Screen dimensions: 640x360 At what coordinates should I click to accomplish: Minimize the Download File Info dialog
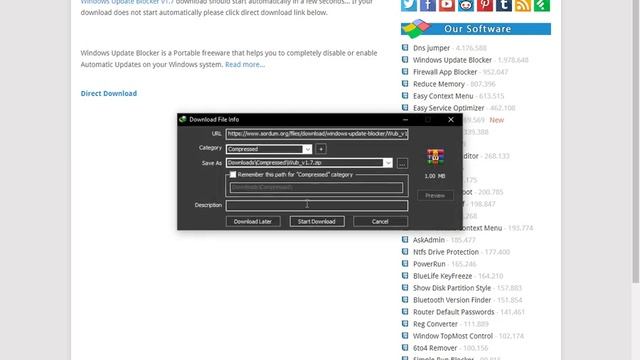click(x=405, y=120)
